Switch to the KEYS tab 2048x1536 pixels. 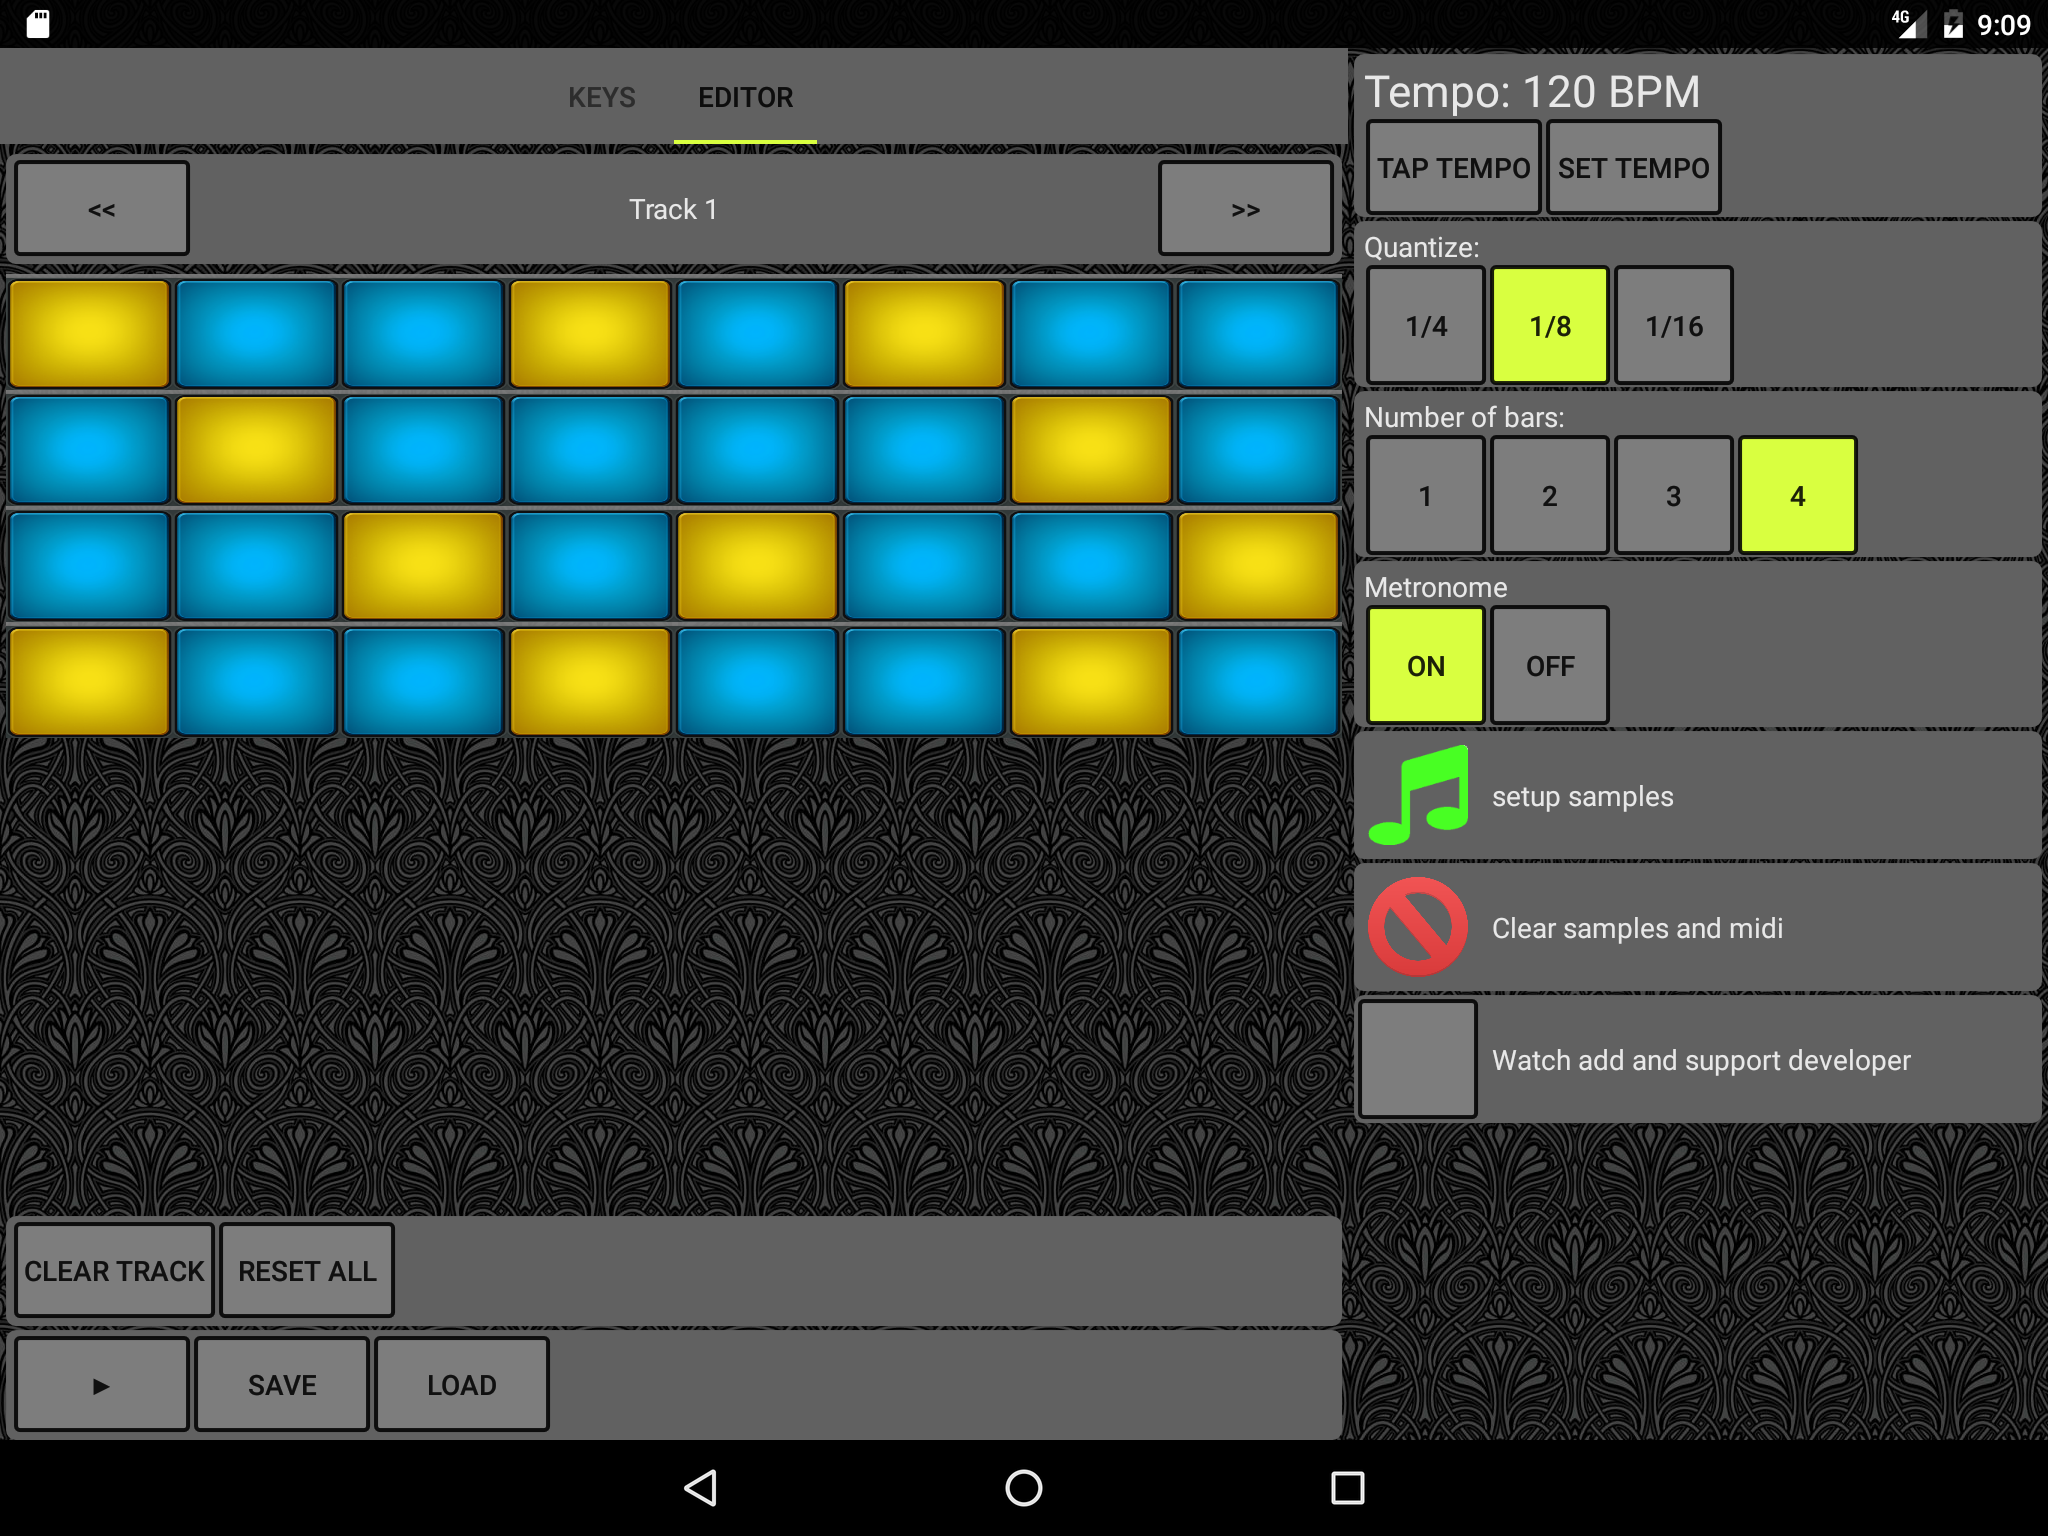click(602, 97)
